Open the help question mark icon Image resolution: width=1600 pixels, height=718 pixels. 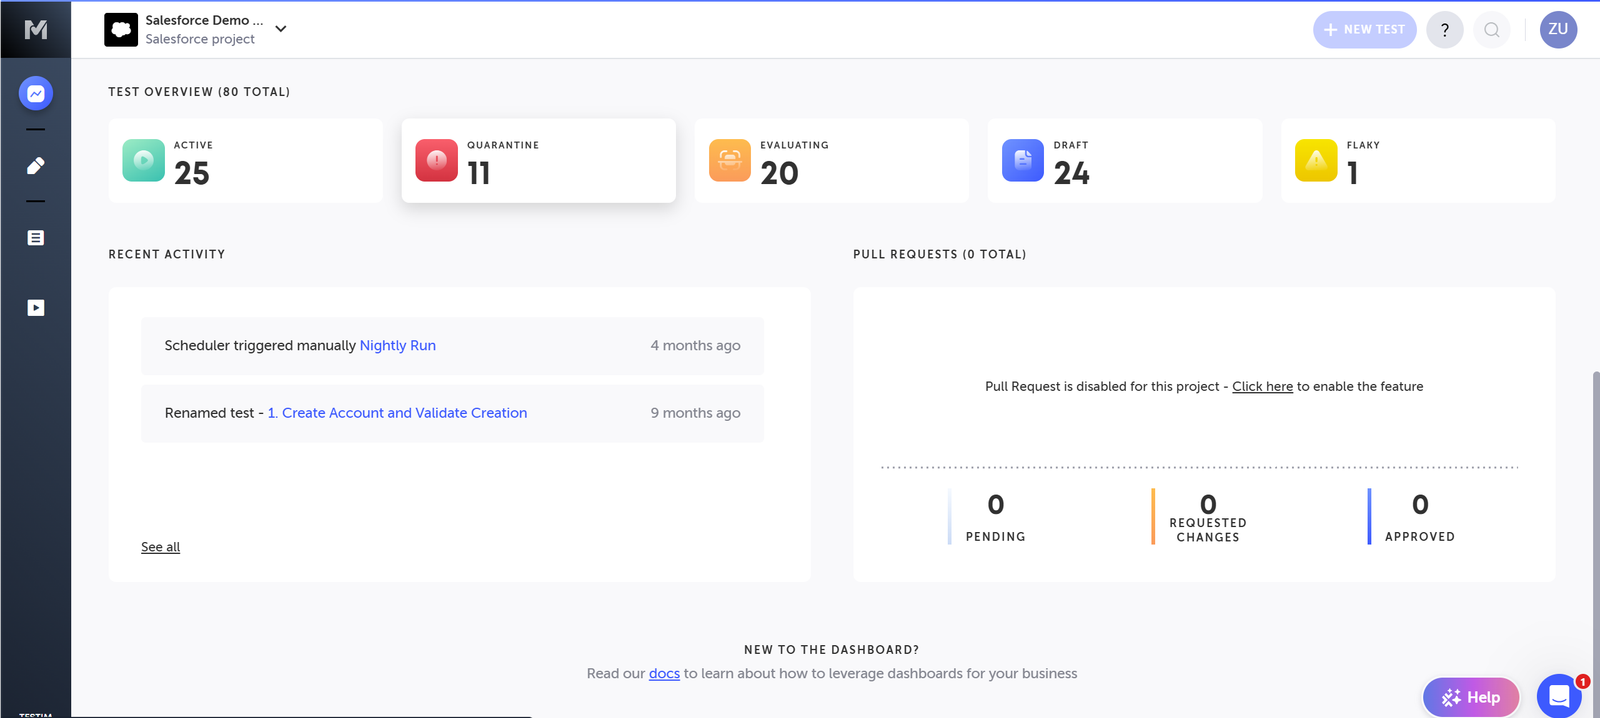(1444, 29)
